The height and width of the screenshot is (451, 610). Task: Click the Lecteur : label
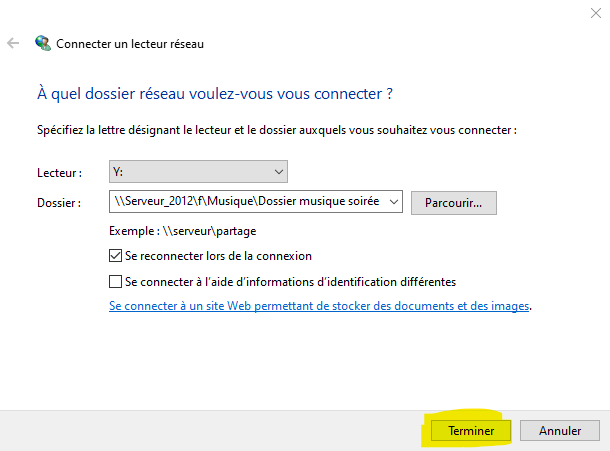point(60,173)
